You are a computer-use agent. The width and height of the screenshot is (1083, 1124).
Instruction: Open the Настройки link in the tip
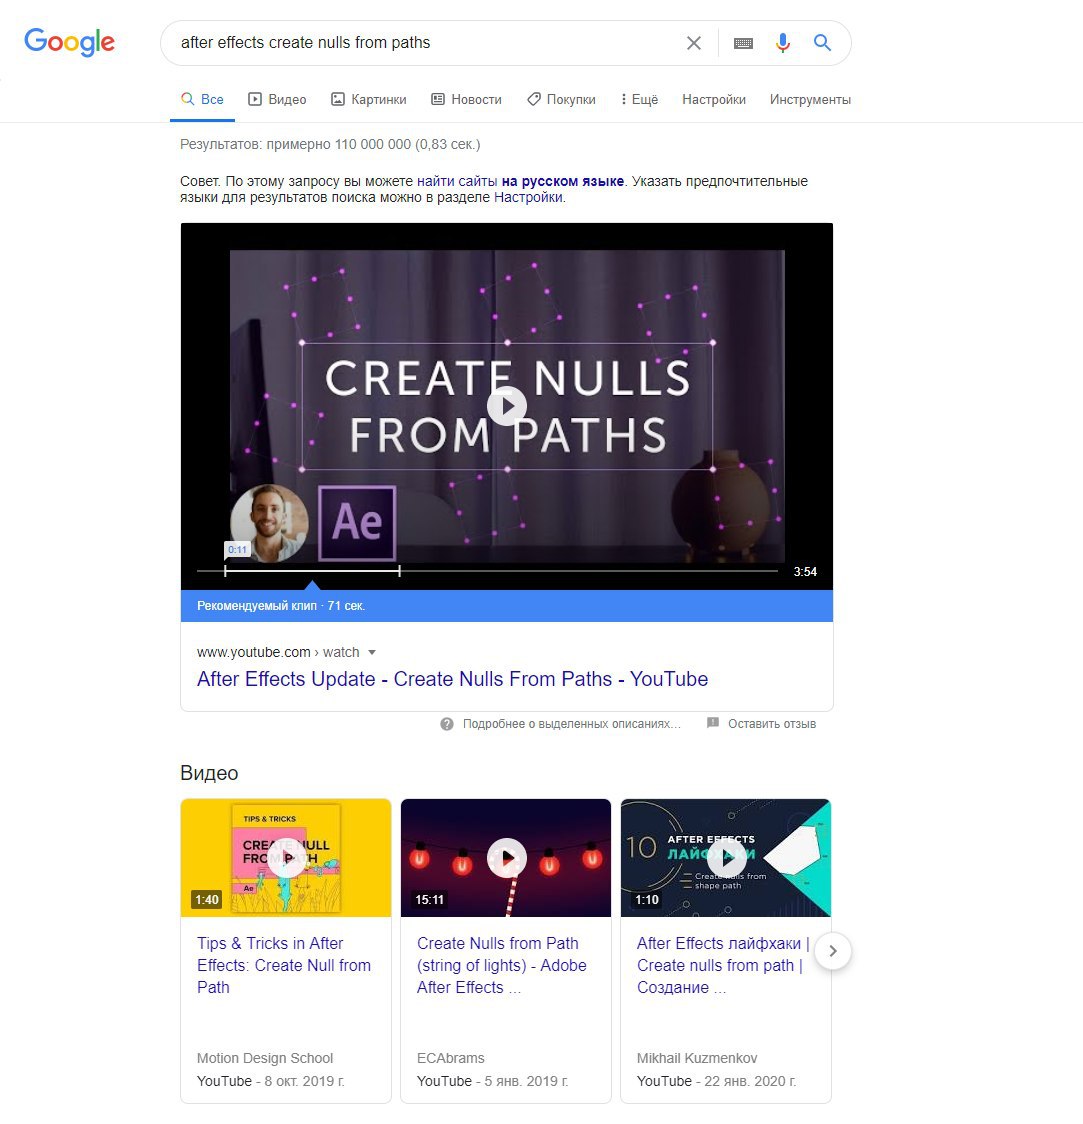528,198
